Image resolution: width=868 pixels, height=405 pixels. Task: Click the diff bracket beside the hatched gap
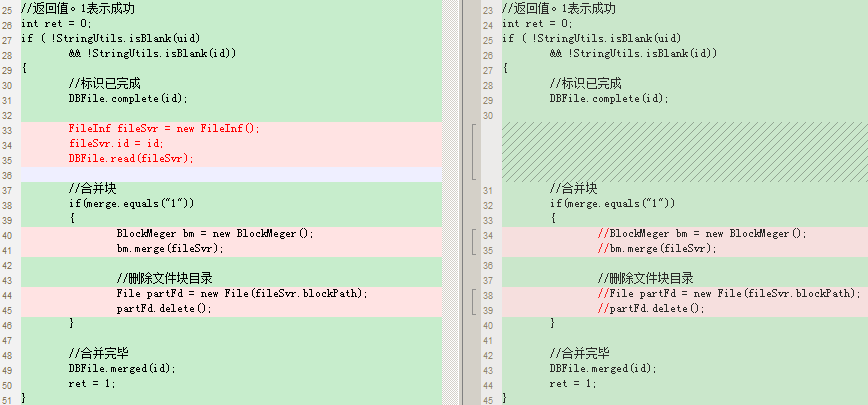(473, 152)
